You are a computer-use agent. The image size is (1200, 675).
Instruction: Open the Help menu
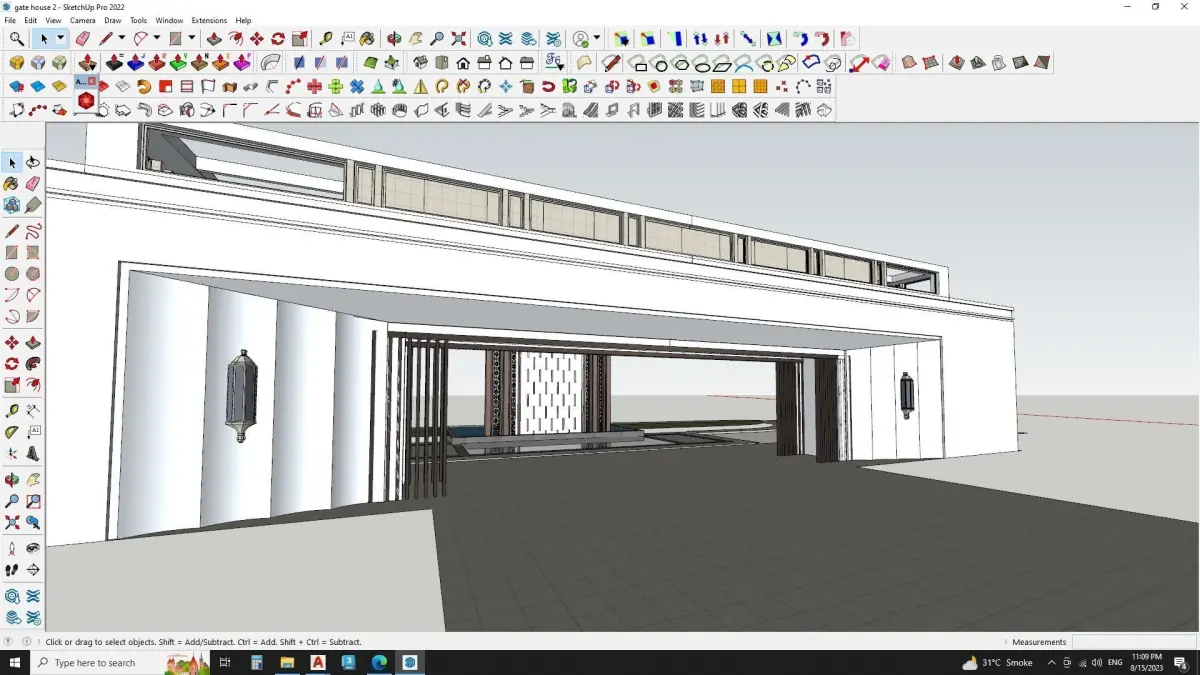(243, 20)
